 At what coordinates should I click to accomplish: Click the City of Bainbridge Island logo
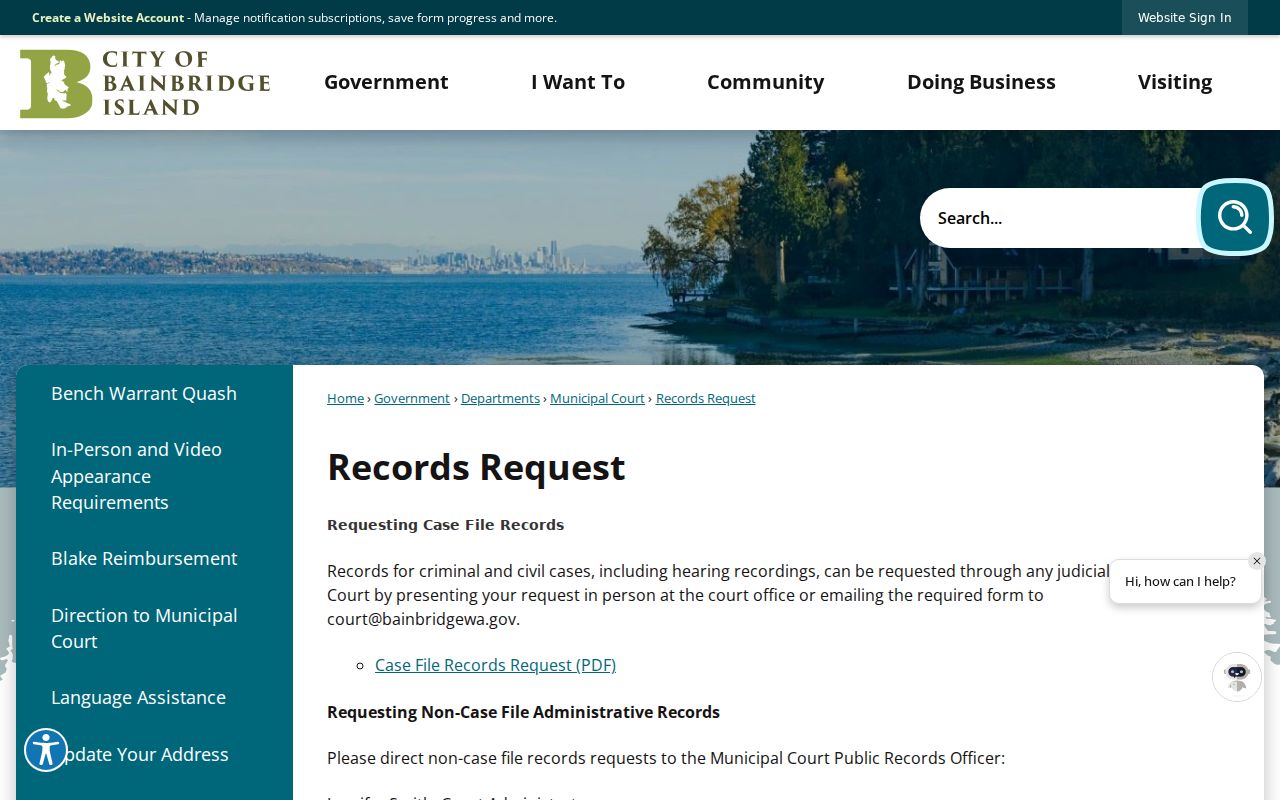pos(145,84)
